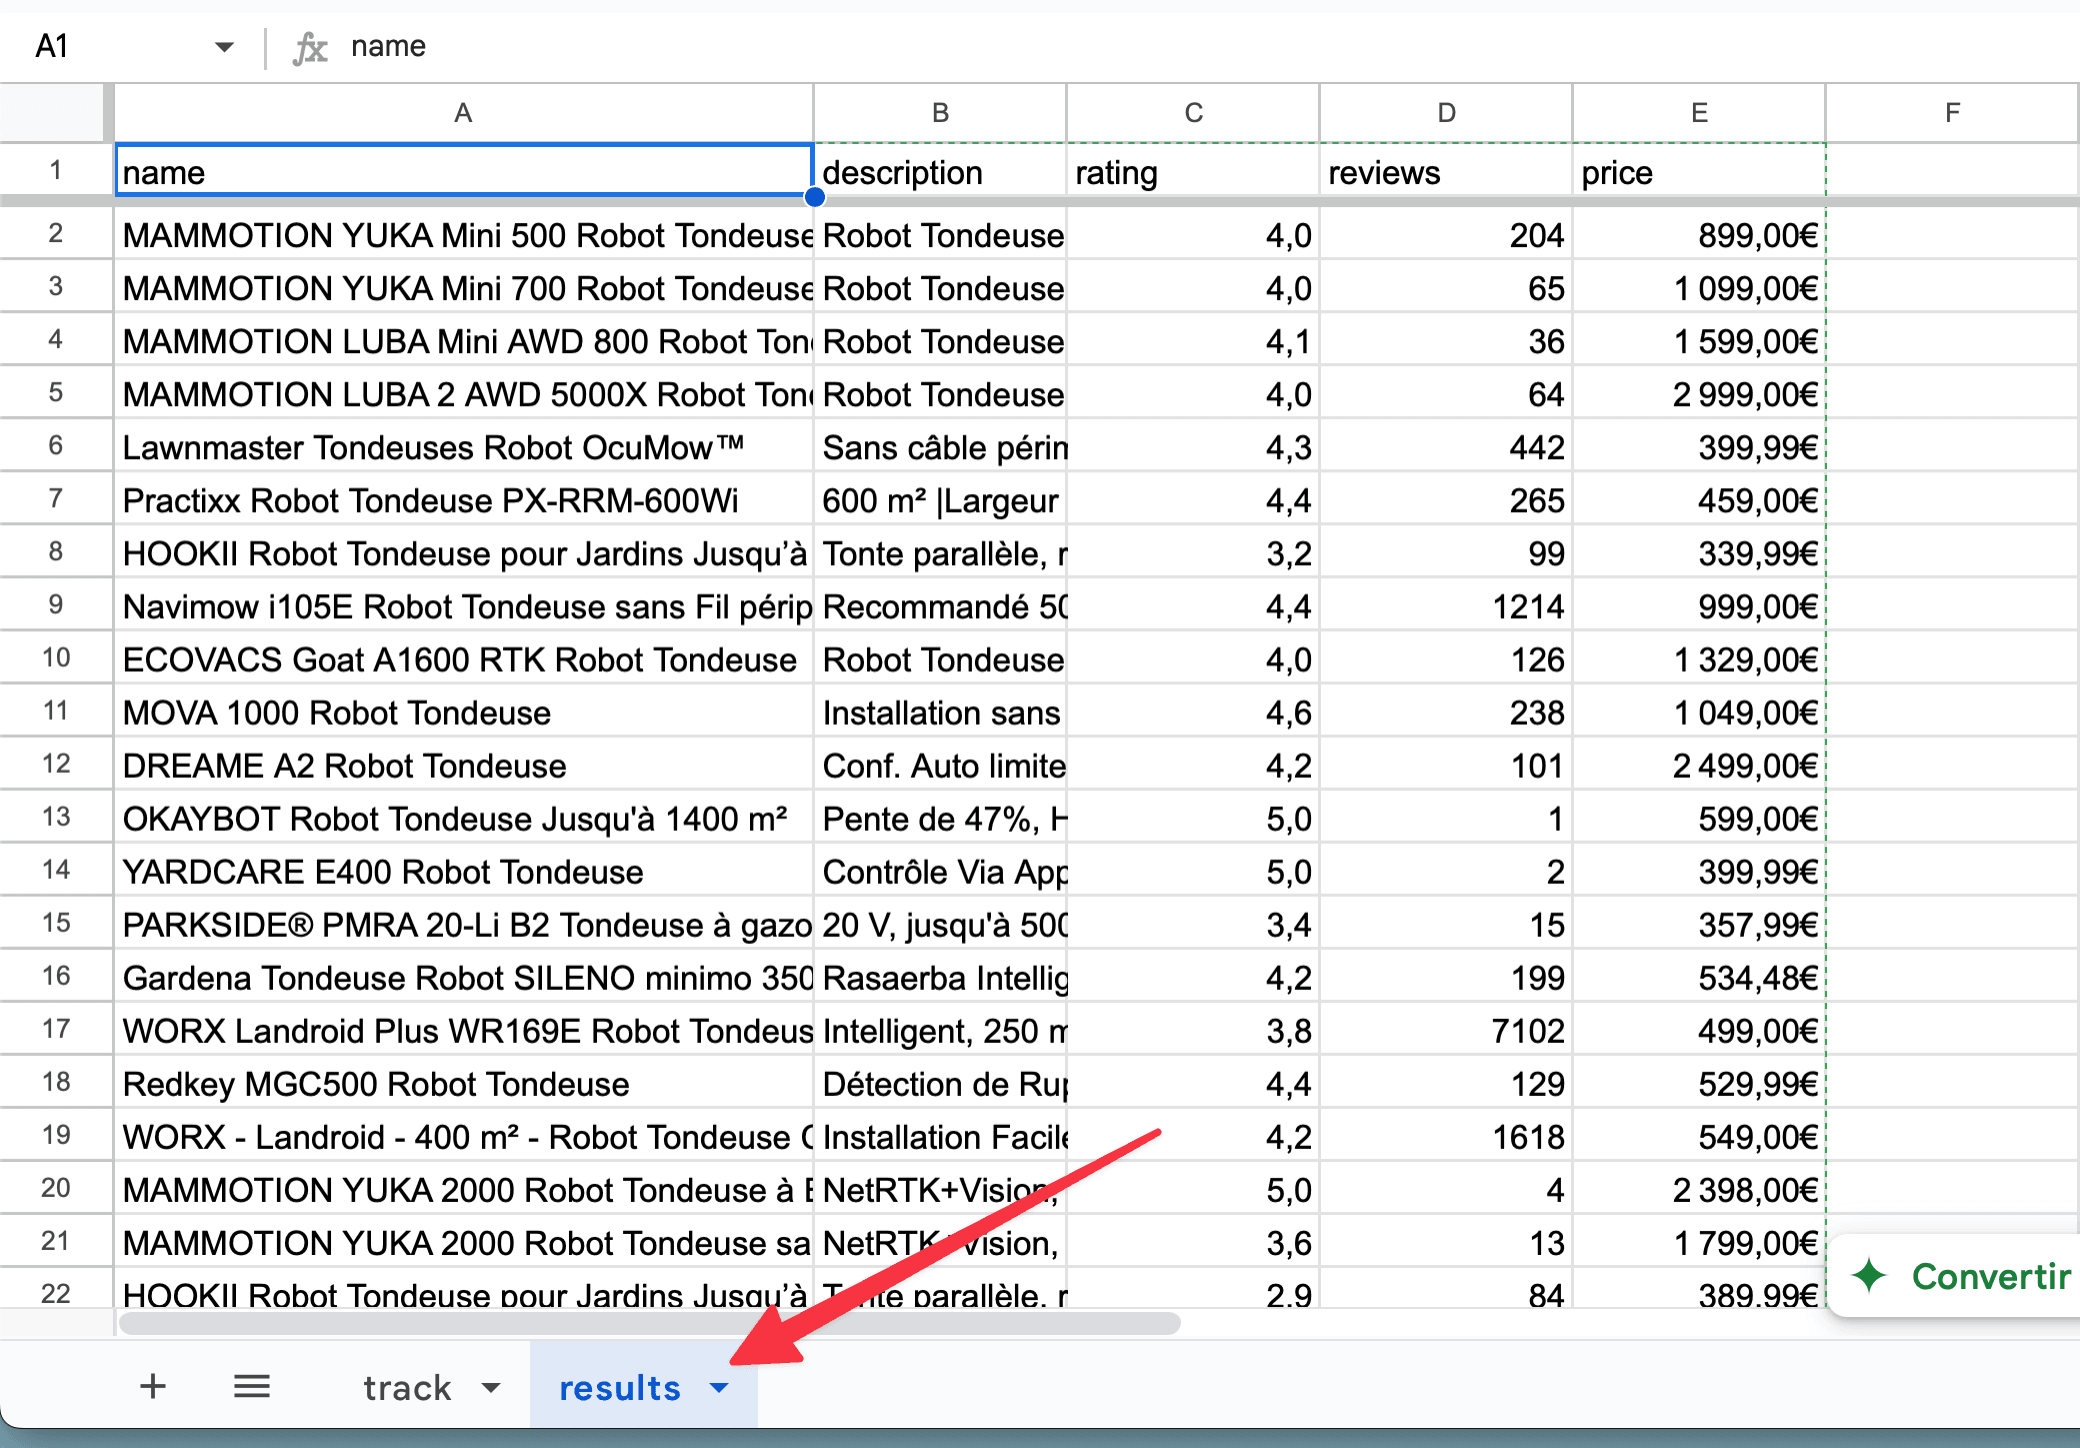Click description cell 'Détection de Ru'

pos(940,1083)
